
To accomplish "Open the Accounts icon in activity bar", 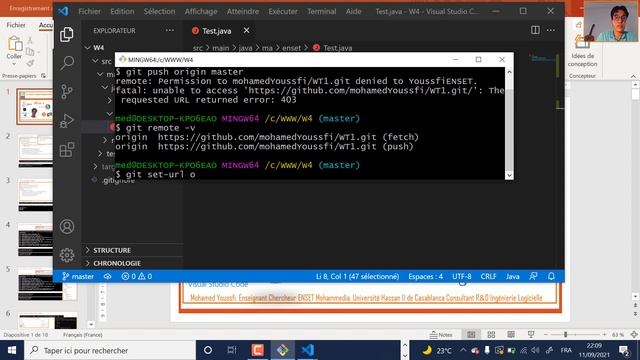I will click(67, 226).
